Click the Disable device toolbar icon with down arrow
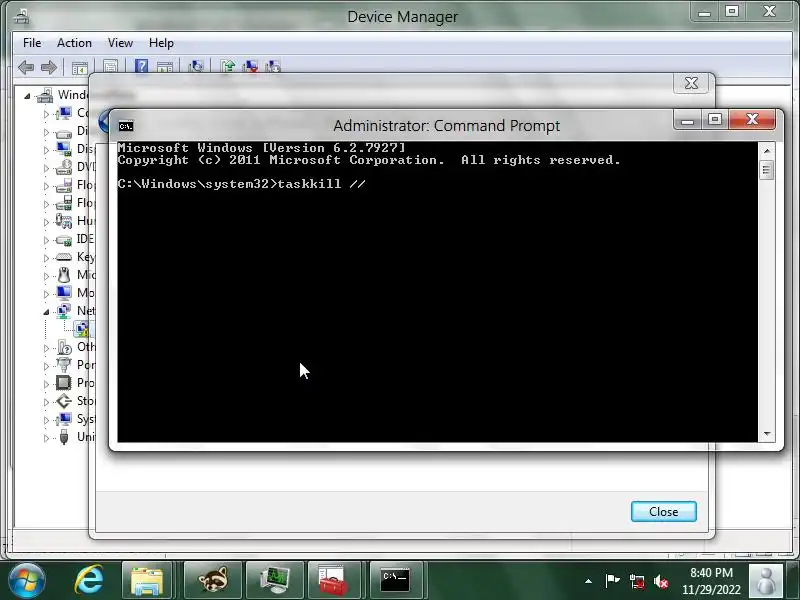This screenshot has width=800, height=600. [x=273, y=66]
